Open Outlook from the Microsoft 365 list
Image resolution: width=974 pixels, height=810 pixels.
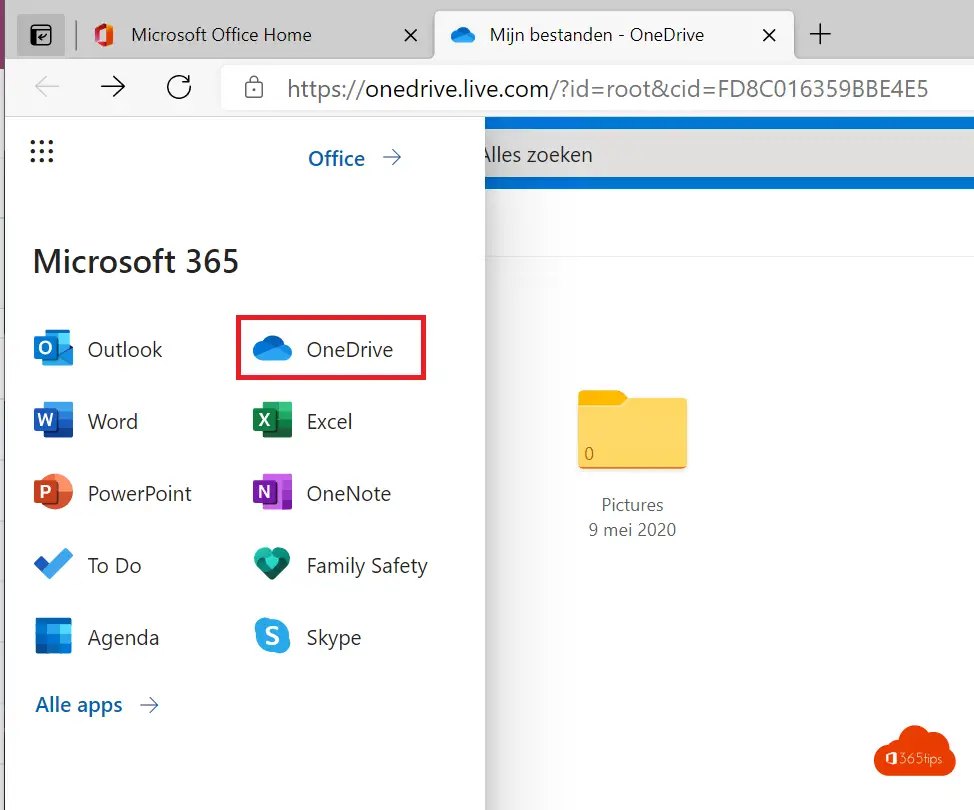pos(98,349)
